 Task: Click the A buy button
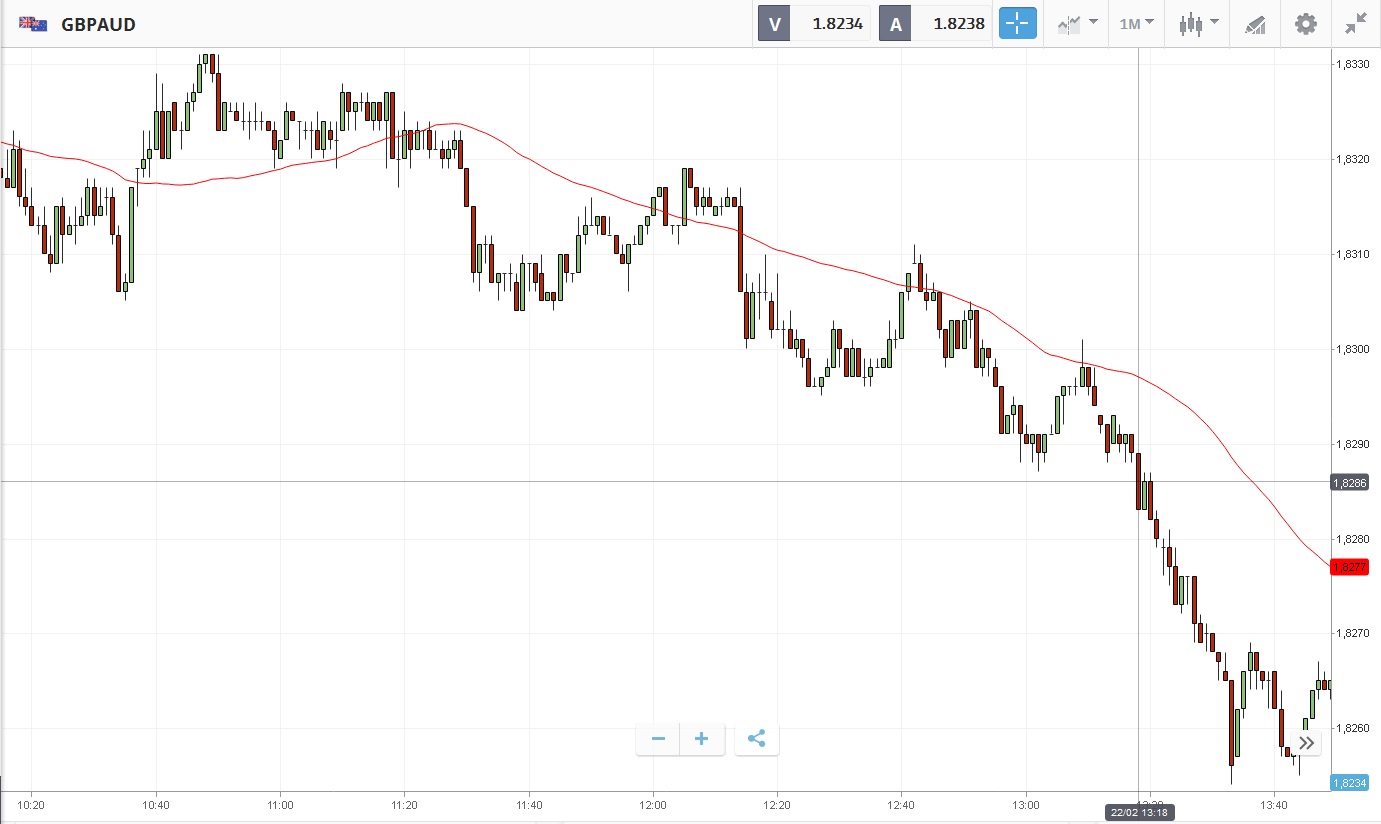(x=895, y=24)
